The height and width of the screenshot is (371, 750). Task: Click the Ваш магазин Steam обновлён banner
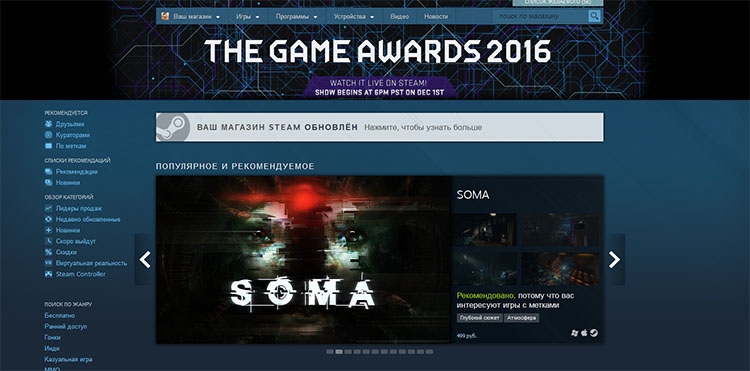tap(379, 127)
